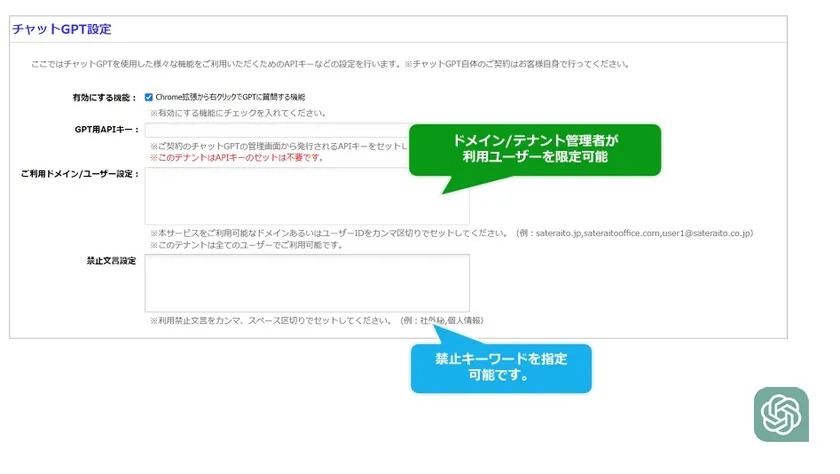
Task: Click the red APIキーのセットは不要です note
Action: click(x=237, y=157)
